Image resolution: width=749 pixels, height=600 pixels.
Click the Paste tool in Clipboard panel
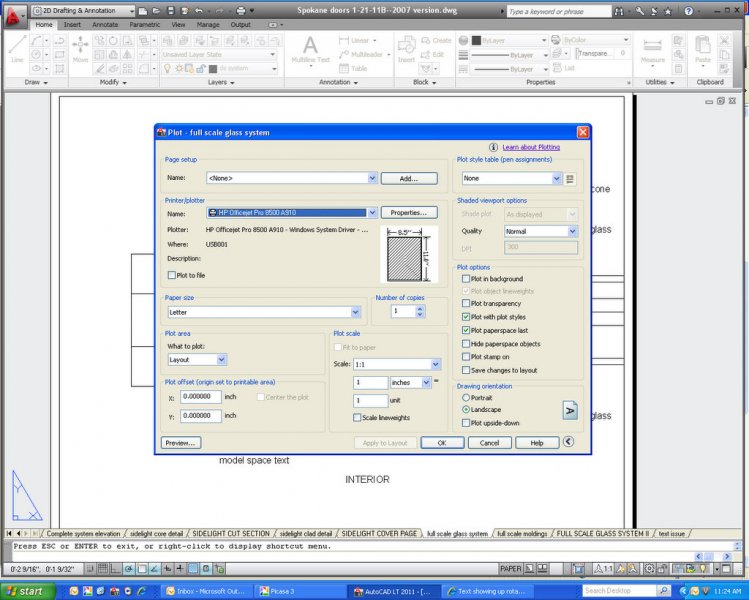point(703,50)
